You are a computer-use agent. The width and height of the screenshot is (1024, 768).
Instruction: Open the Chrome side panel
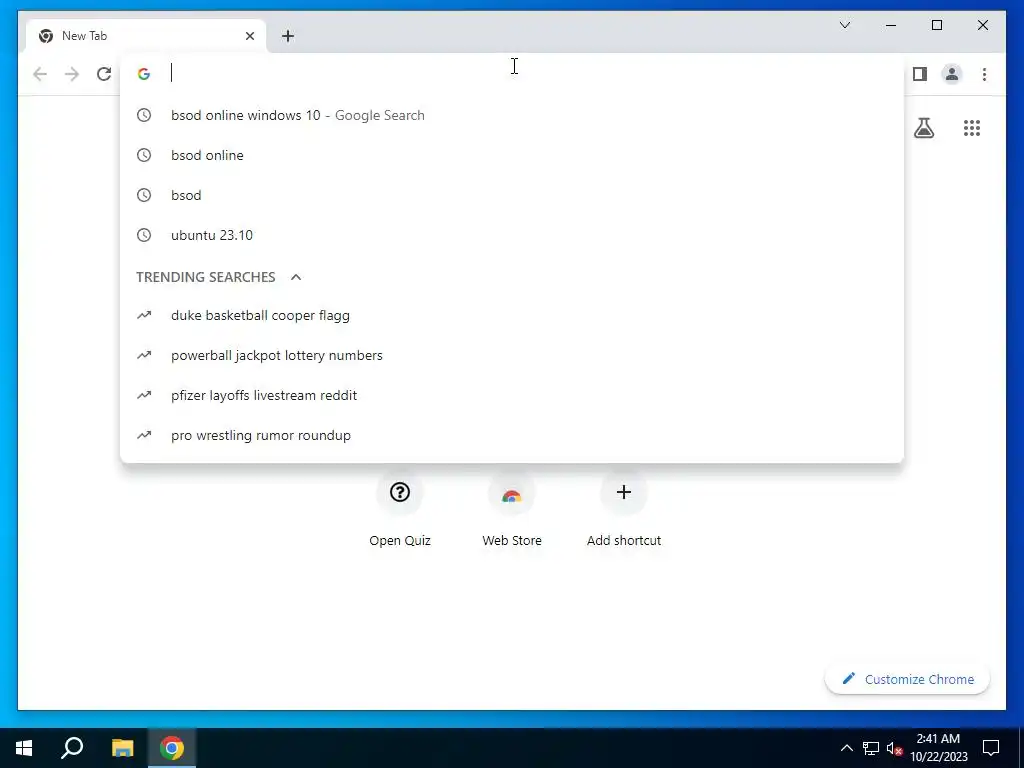[920, 74]
